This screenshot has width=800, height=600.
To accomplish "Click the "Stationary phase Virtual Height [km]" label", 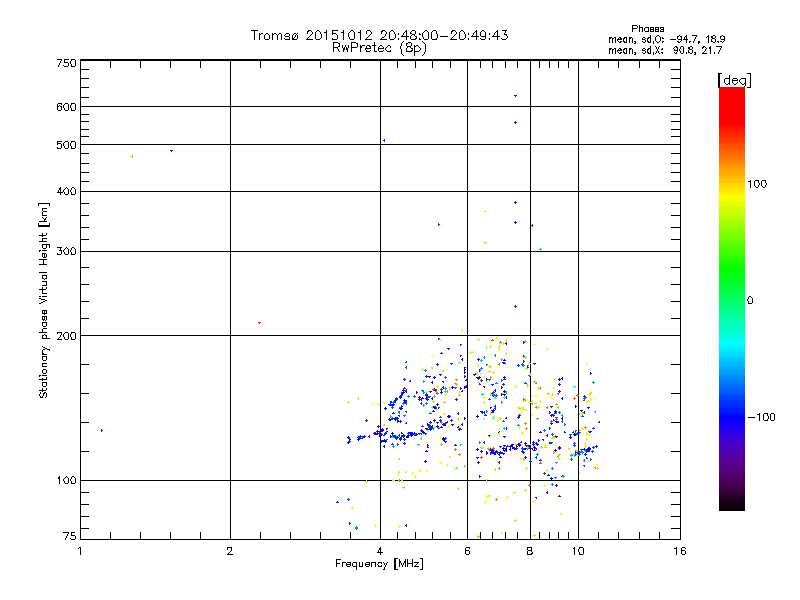I will pos(44,300).
